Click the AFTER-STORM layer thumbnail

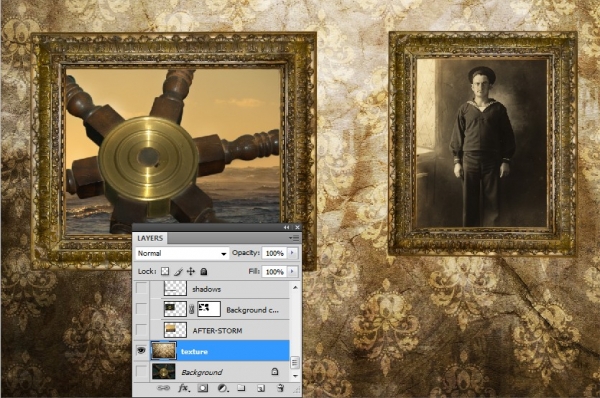tap(175, 329)
